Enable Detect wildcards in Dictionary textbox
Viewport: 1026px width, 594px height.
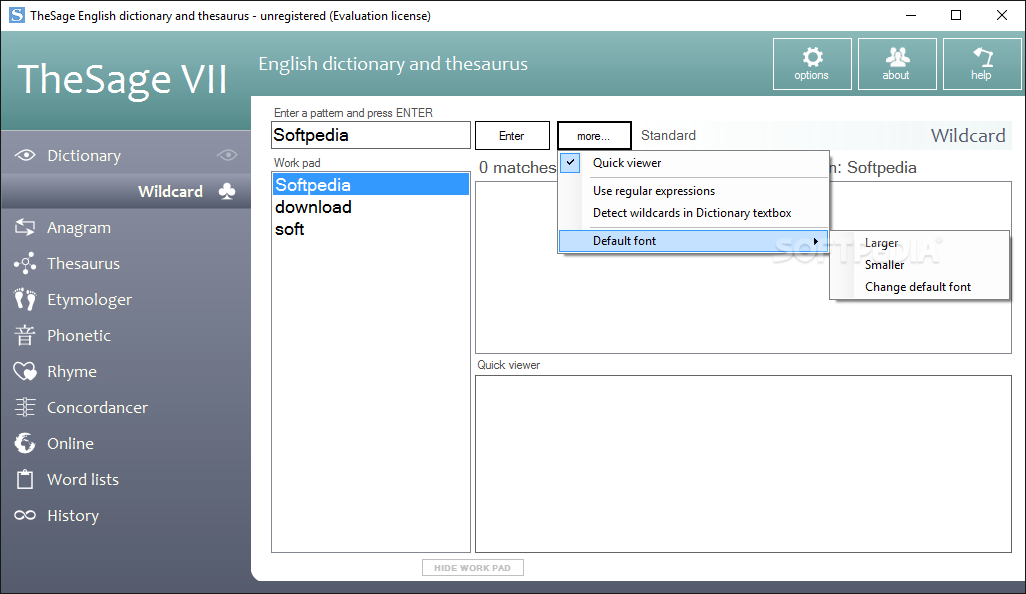tap(694, 213)
